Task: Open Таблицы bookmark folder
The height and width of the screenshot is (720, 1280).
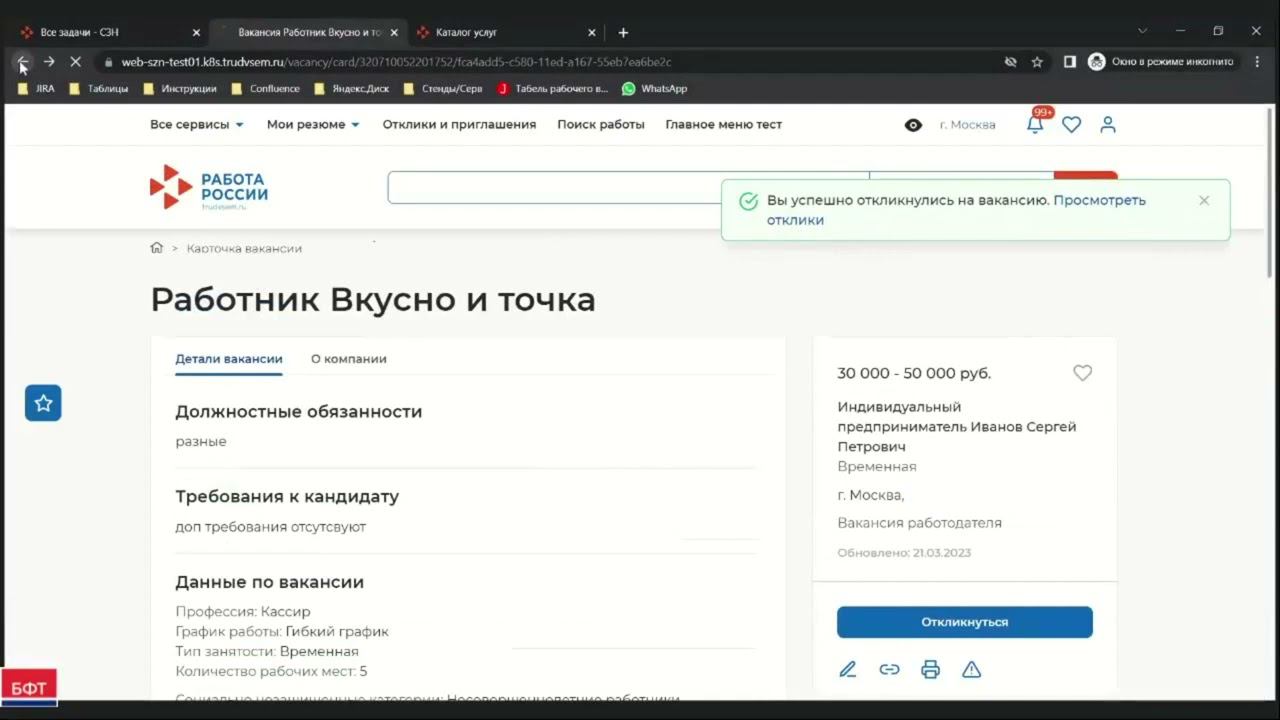Action: 99,89
